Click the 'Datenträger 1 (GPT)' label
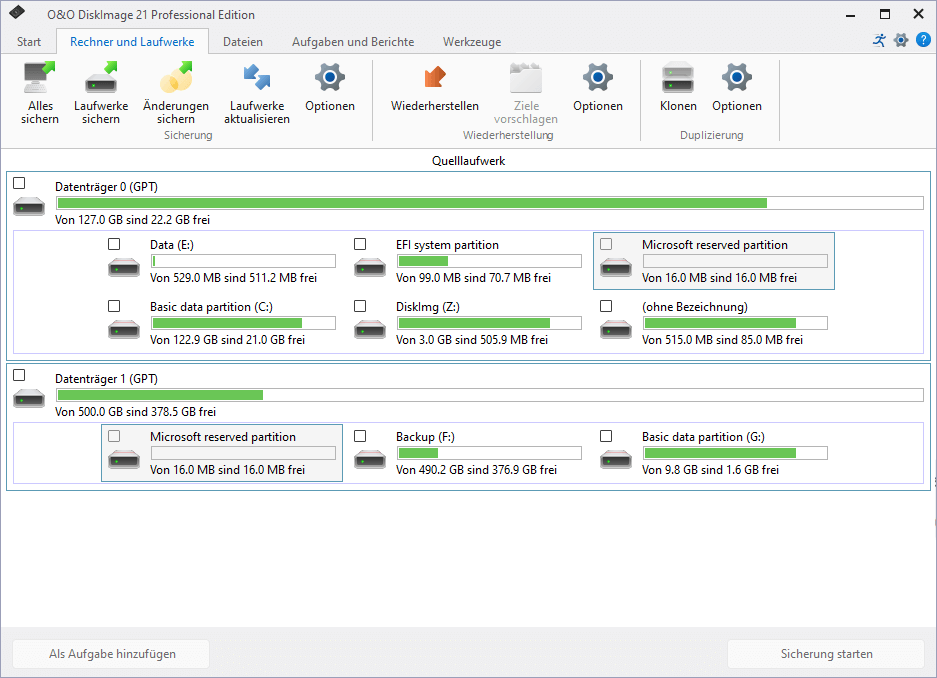 (x=106, y=379)
